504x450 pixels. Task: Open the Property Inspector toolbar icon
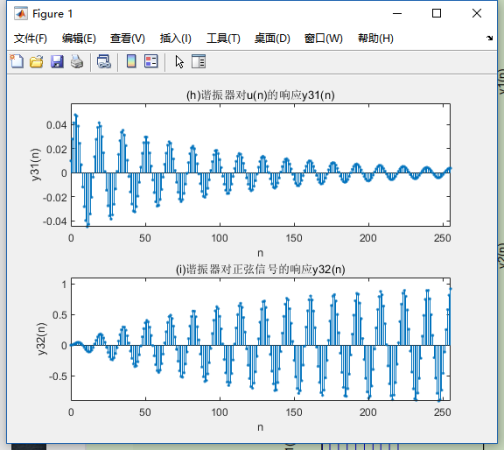pyautogui.click(x=199, y=61)
